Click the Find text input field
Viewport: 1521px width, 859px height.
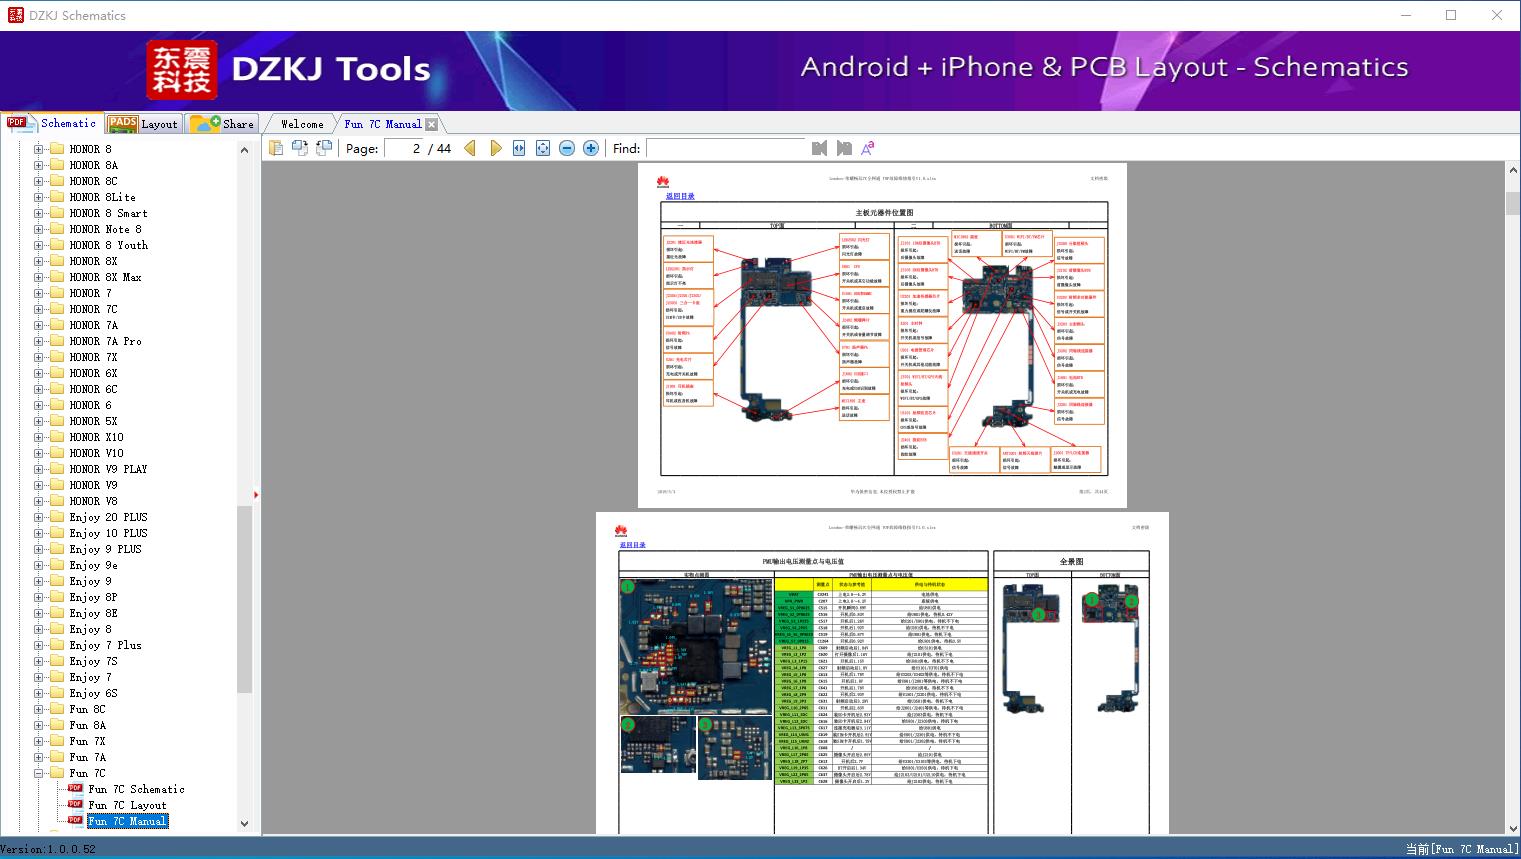[726, 148]
